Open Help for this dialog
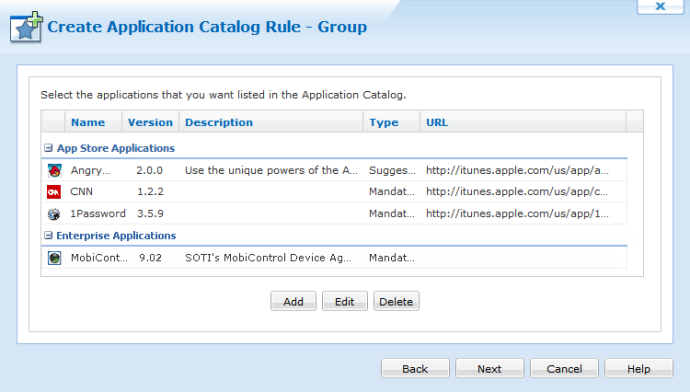Image resolution: width=690 pixels, height=392 pixels. 639,368
